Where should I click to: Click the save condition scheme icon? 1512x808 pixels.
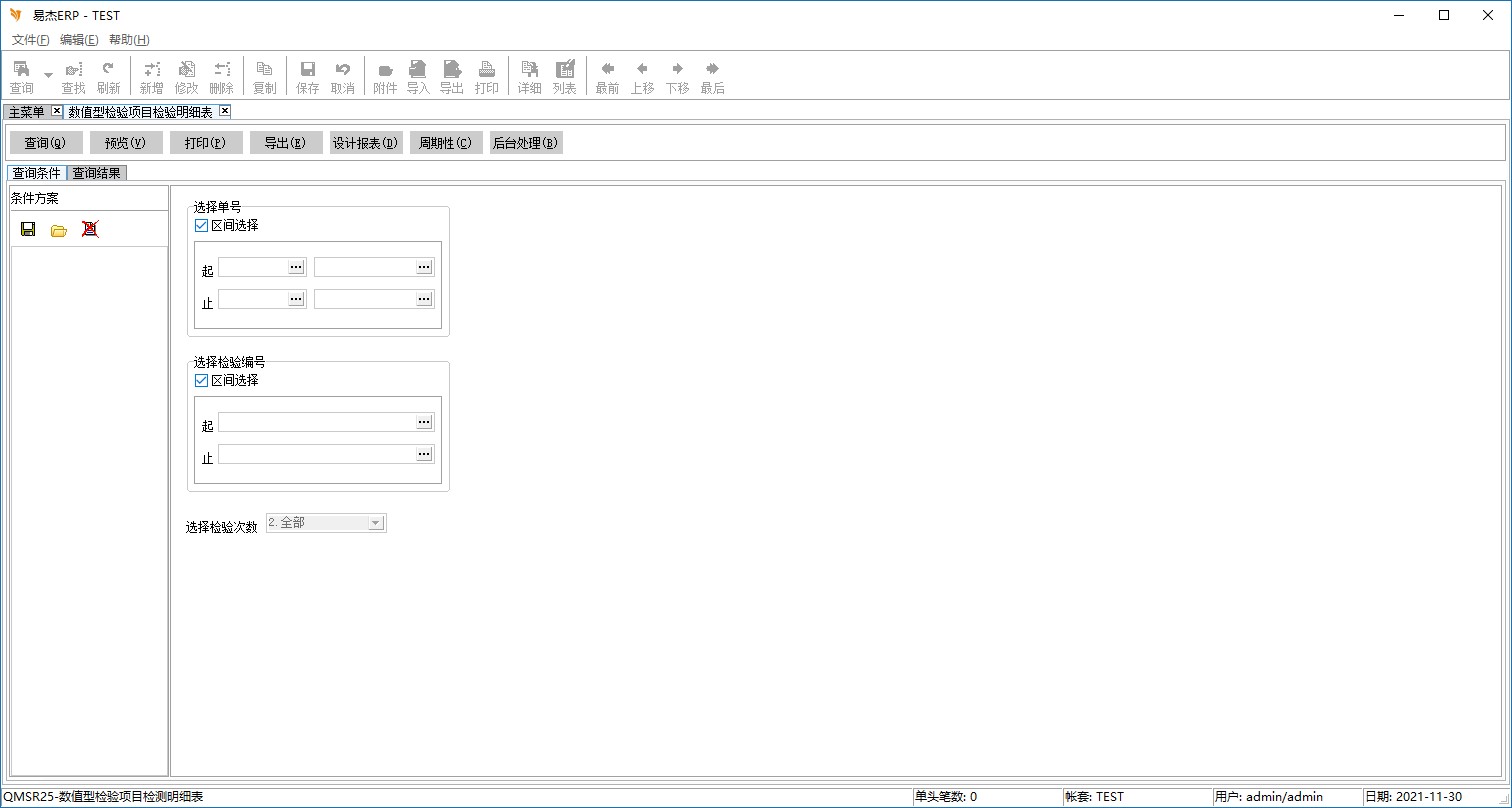click(28, 229)
